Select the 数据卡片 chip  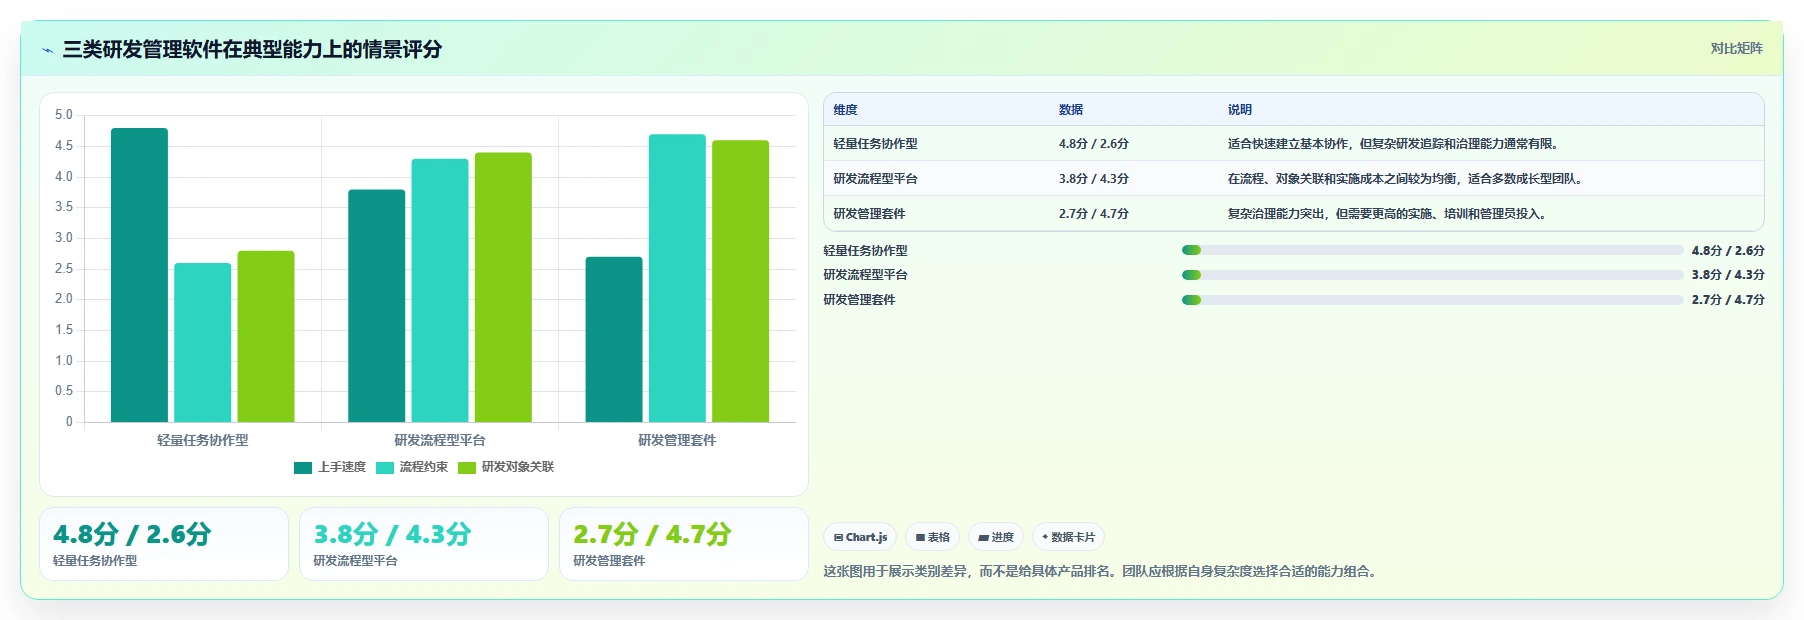pos(1068,537)
